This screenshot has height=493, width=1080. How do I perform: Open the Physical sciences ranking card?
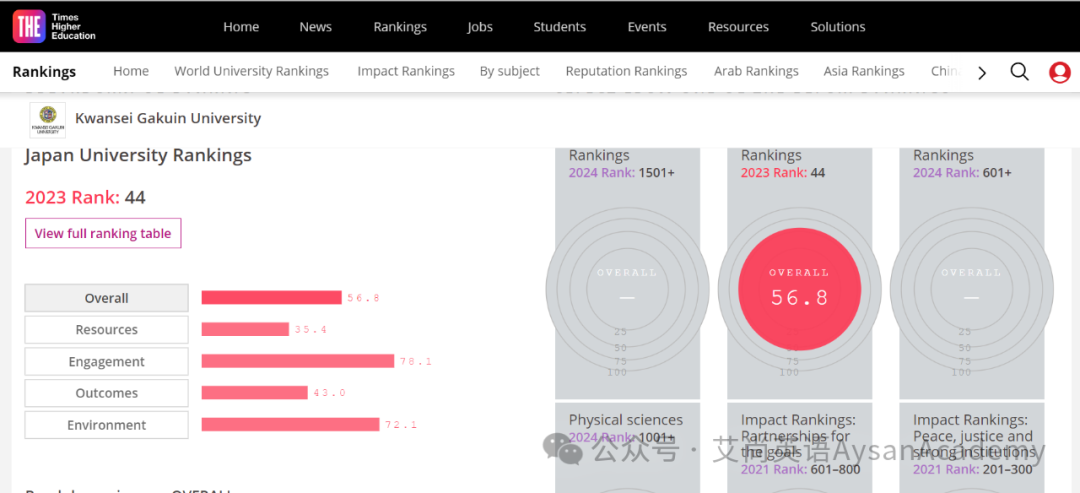[x=627, y=448]
